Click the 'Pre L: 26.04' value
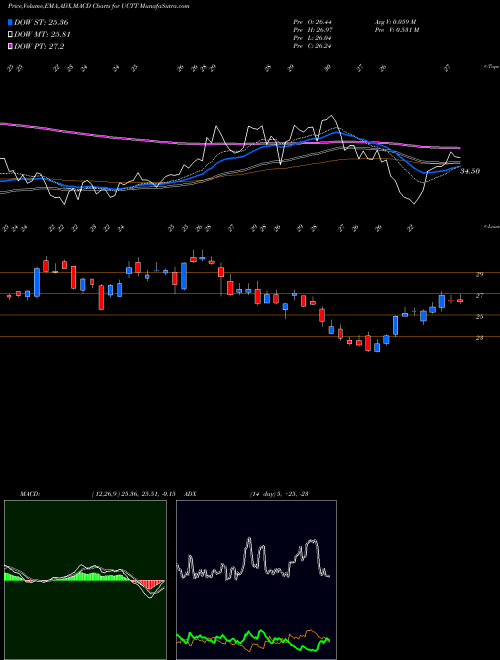This screenshot has width=500, height=660. 313,38
